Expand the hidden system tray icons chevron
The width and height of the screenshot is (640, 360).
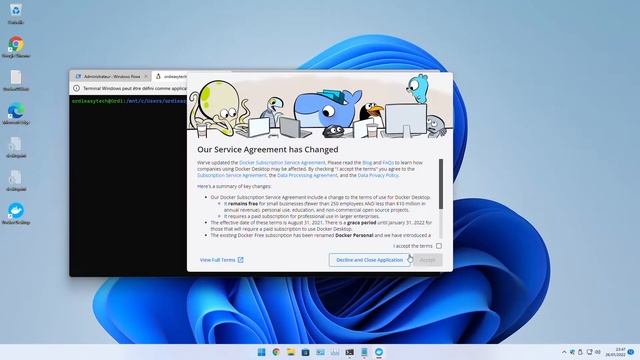564,352
